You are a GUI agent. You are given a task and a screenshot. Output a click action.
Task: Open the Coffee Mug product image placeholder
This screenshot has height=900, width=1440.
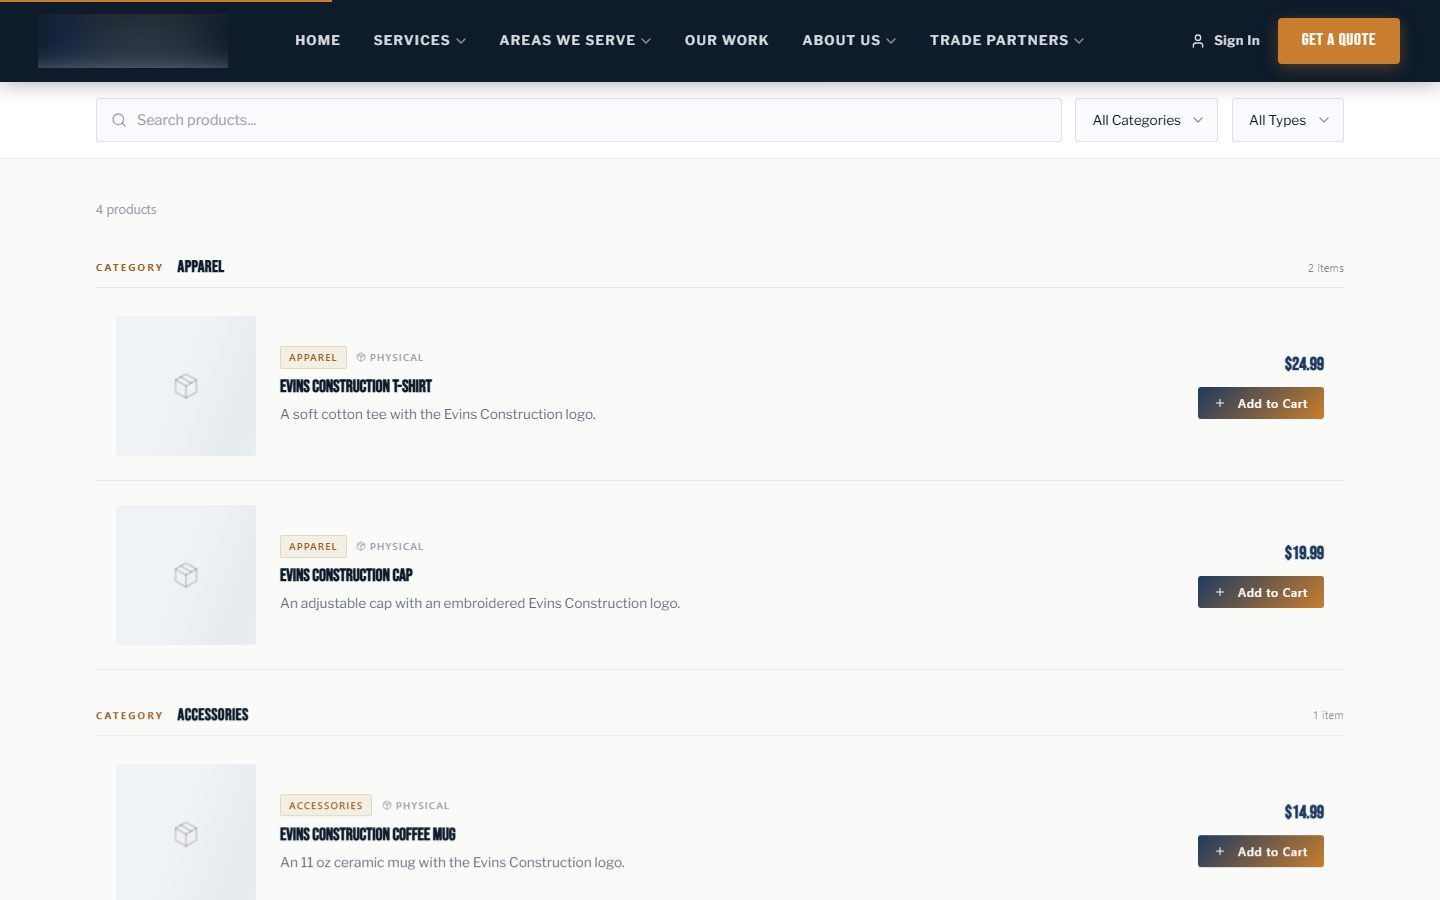(186, 832)
